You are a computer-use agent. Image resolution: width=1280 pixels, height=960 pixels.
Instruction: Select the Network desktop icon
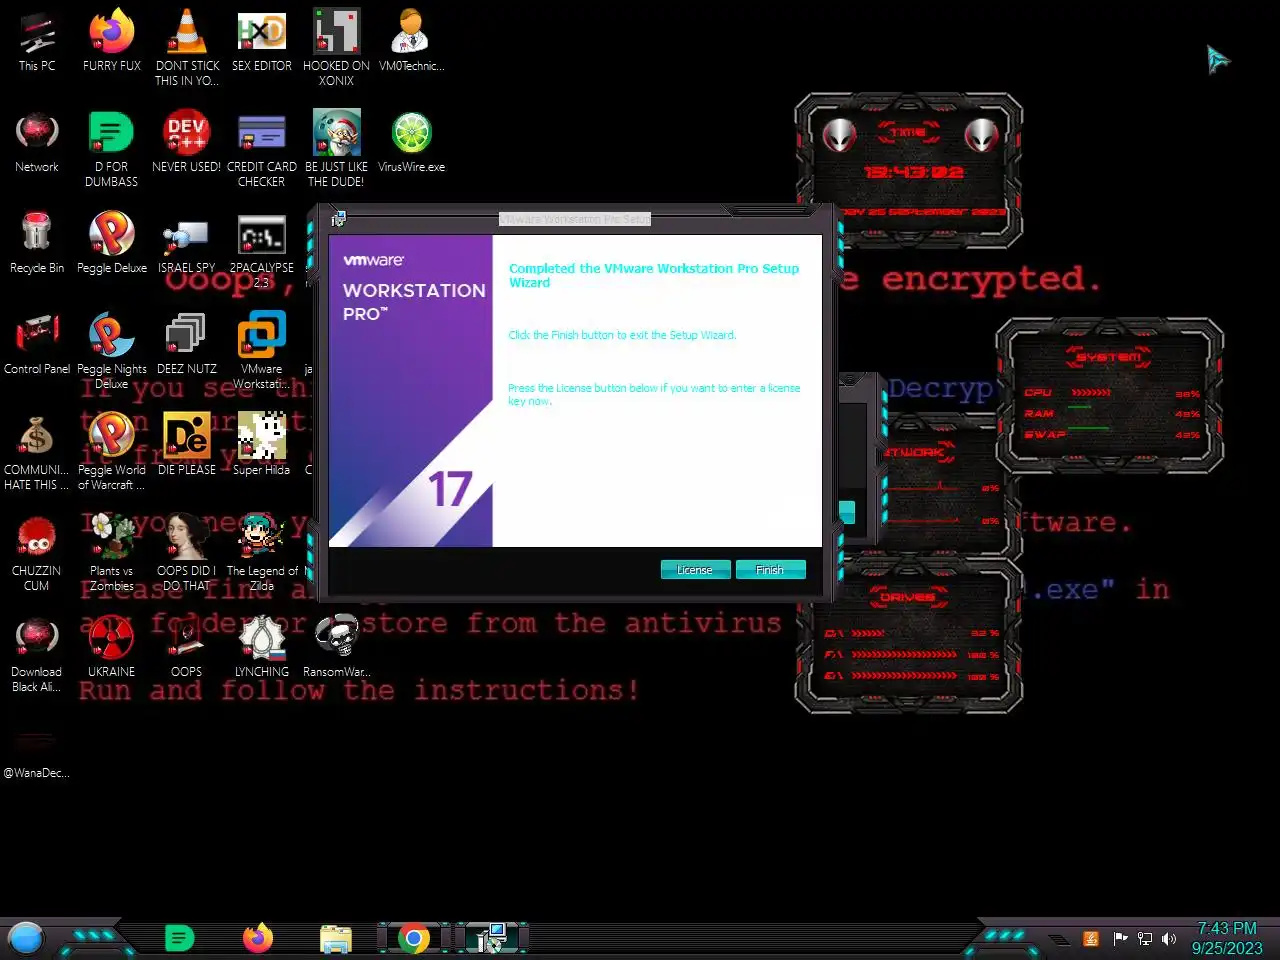coord(37,142)
